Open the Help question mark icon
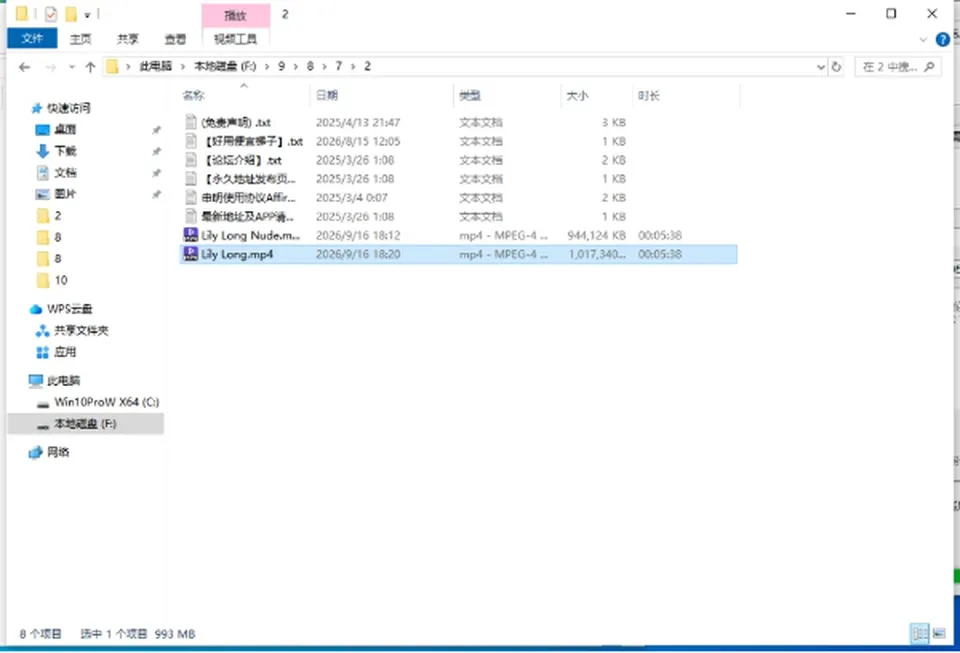This screenshot has height=653, width=960. (x=943, y=40)
